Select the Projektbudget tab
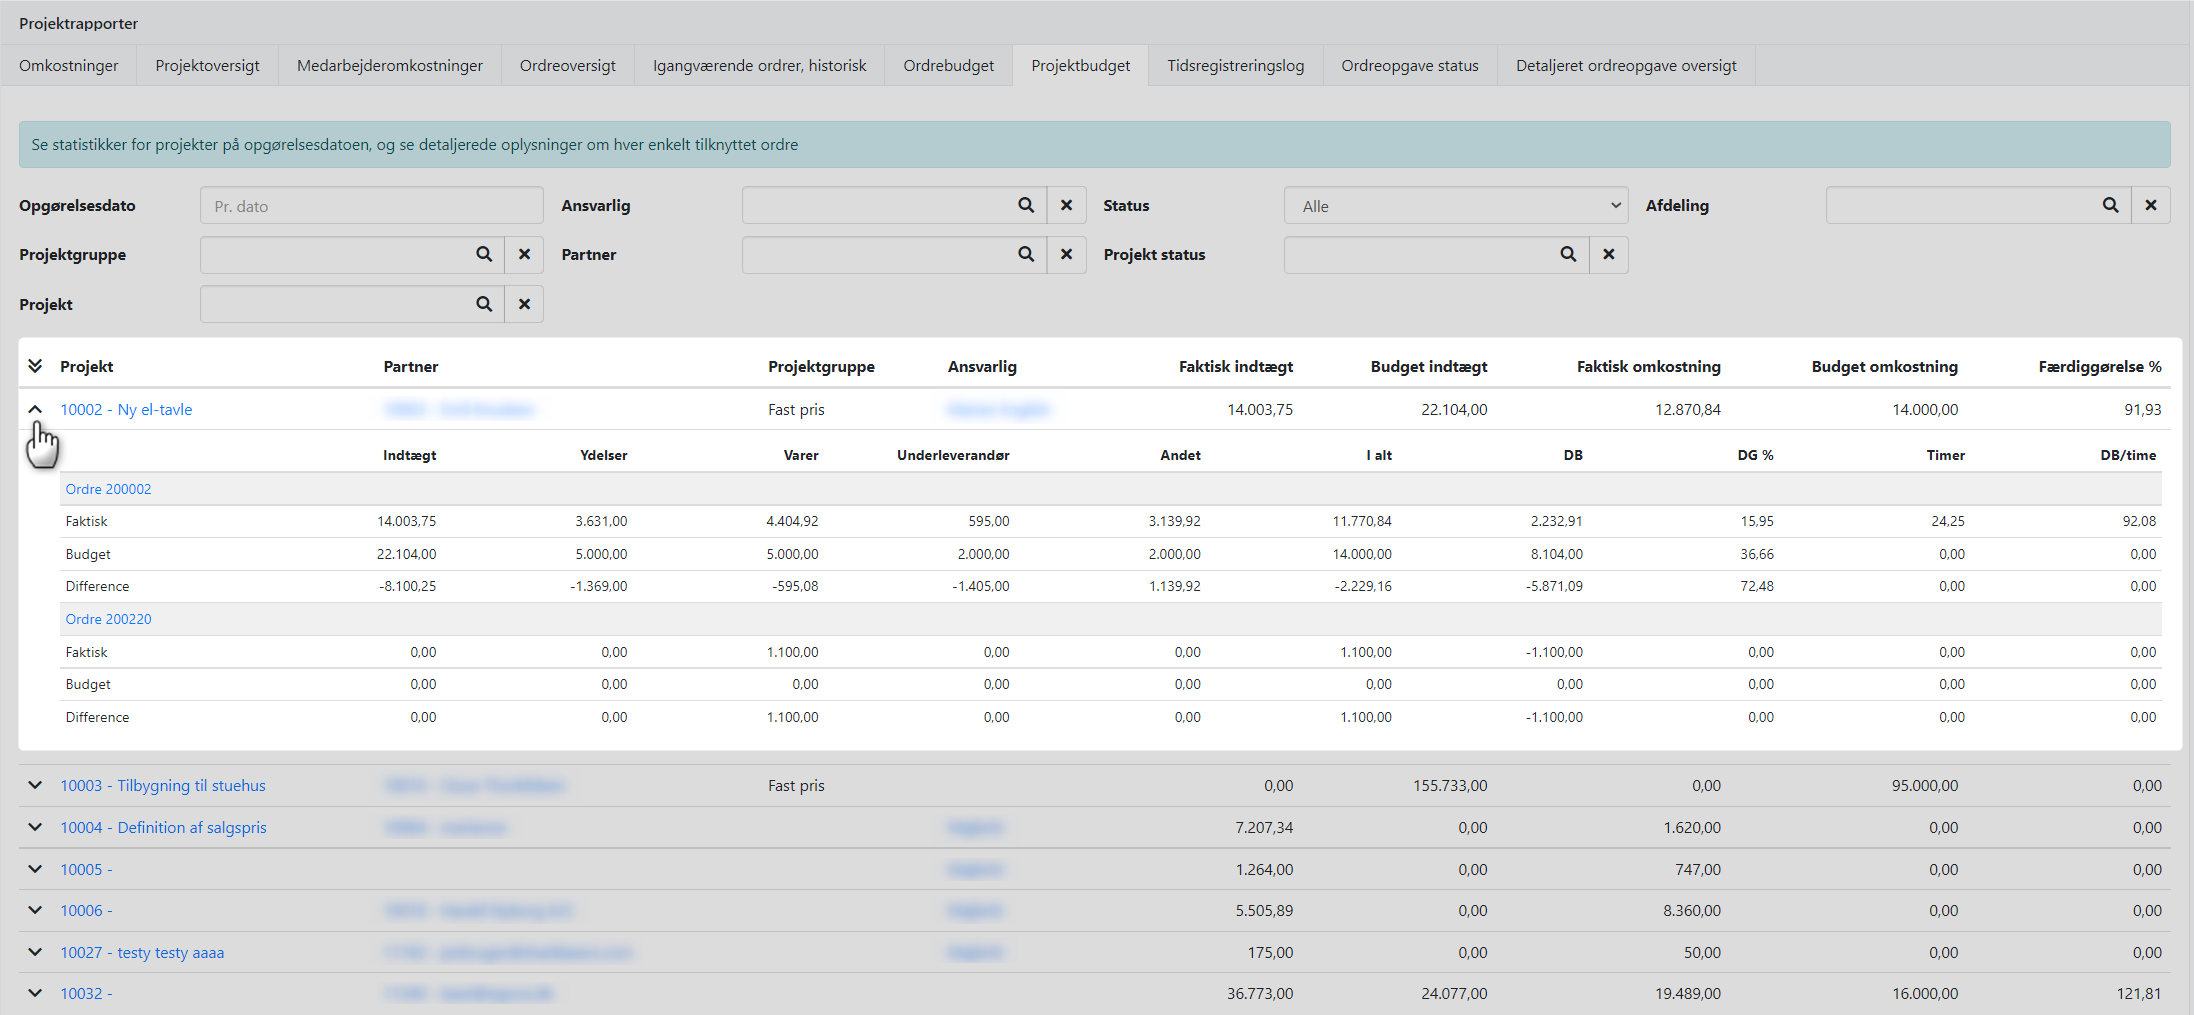Image resolution: width=2194 pixels, height=1015 pixels. click(1081, 65)
